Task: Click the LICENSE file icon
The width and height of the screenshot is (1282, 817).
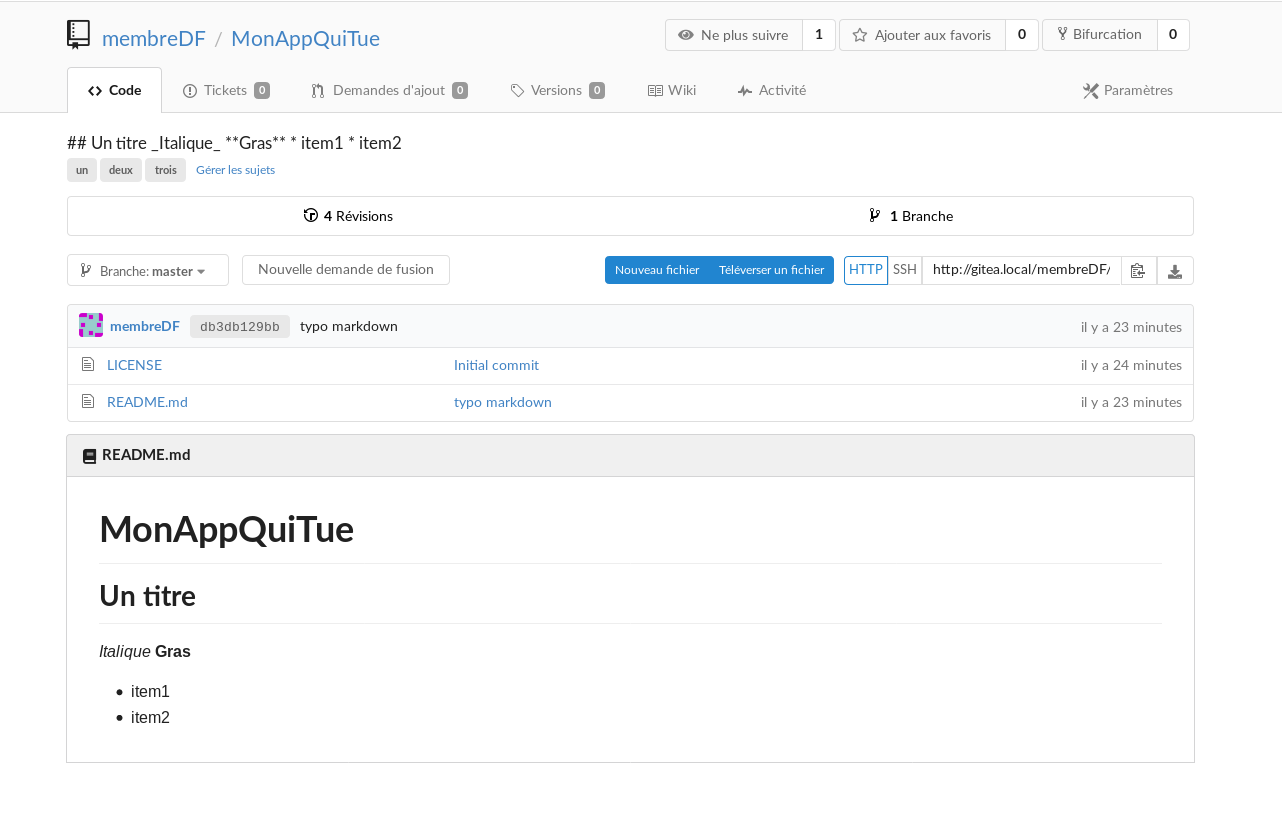Action: 88,365
